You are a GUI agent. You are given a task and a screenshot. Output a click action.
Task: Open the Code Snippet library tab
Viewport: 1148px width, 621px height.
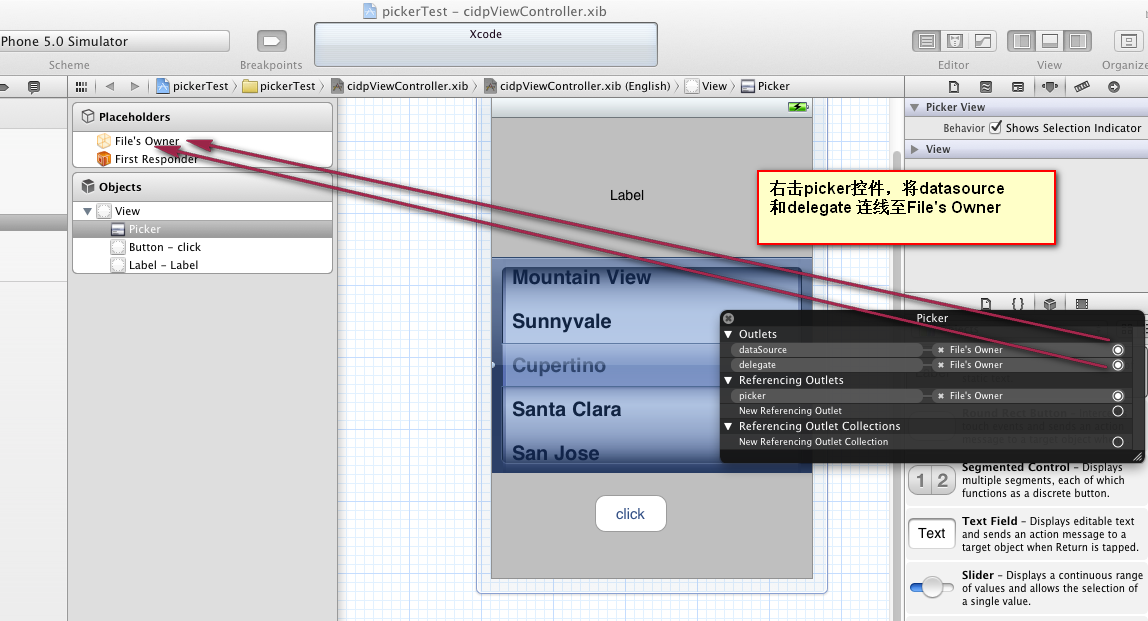pyautogui.click(x=1018, y=303)
